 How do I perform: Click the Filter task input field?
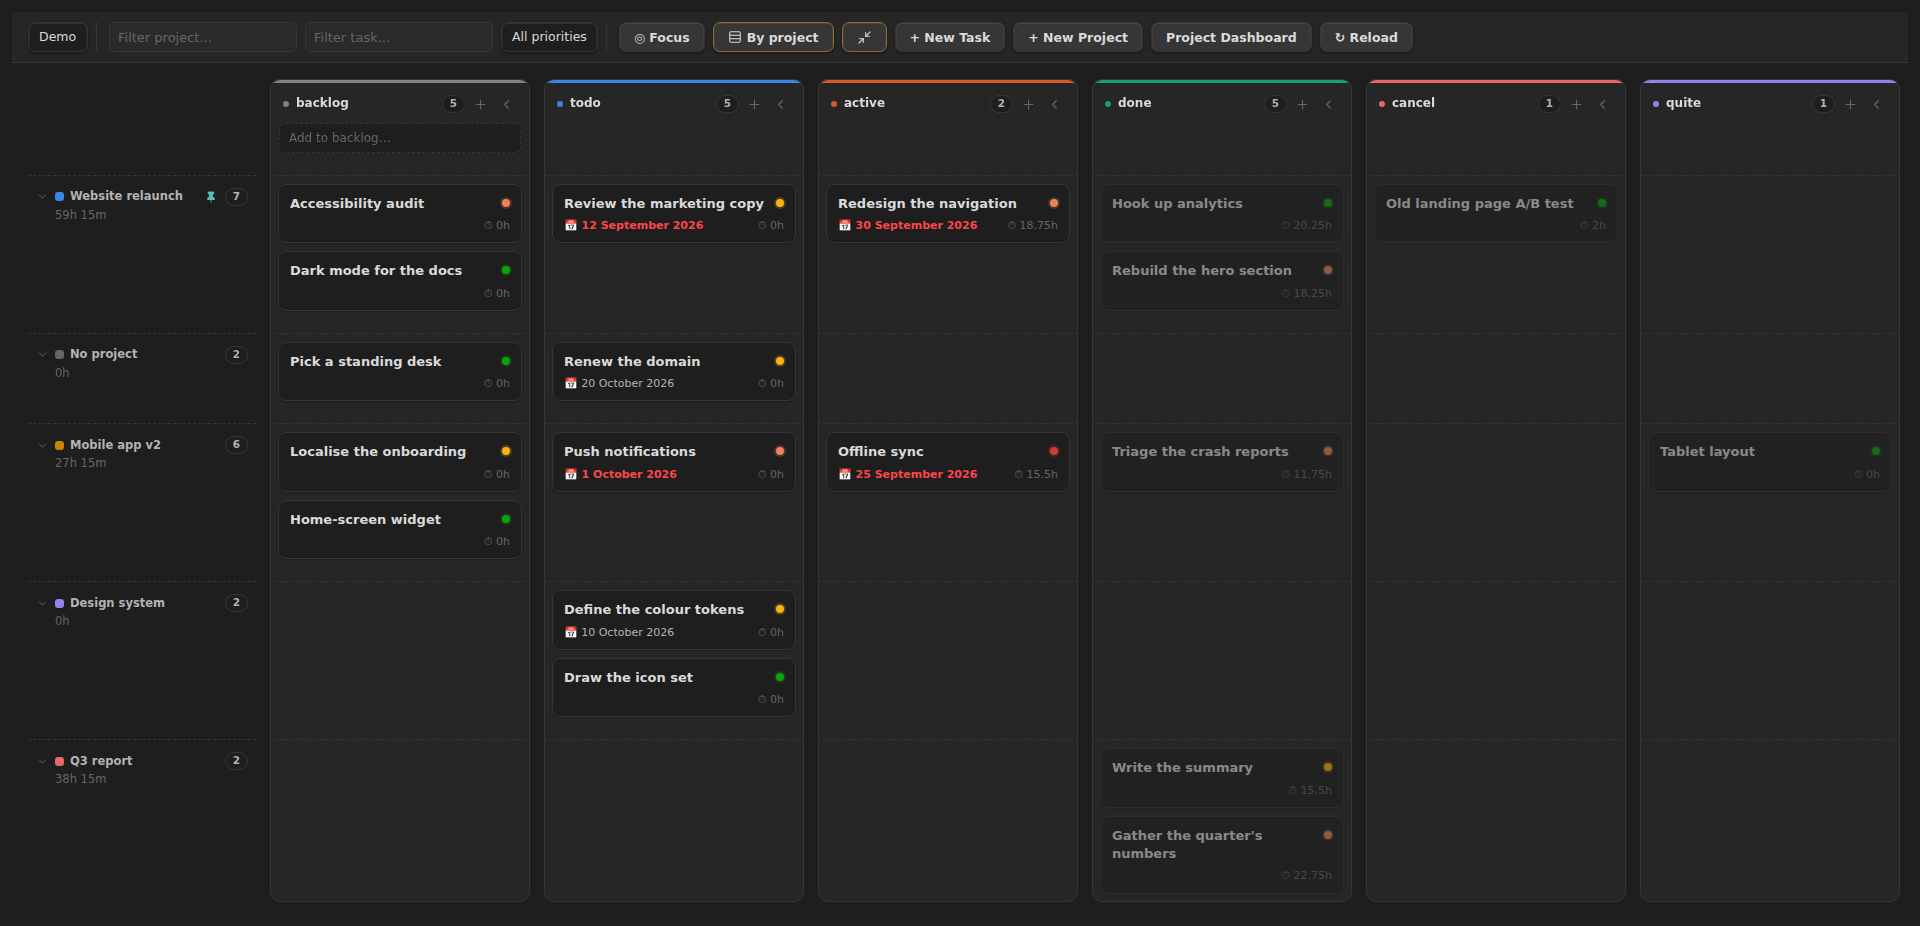(399, 37)
